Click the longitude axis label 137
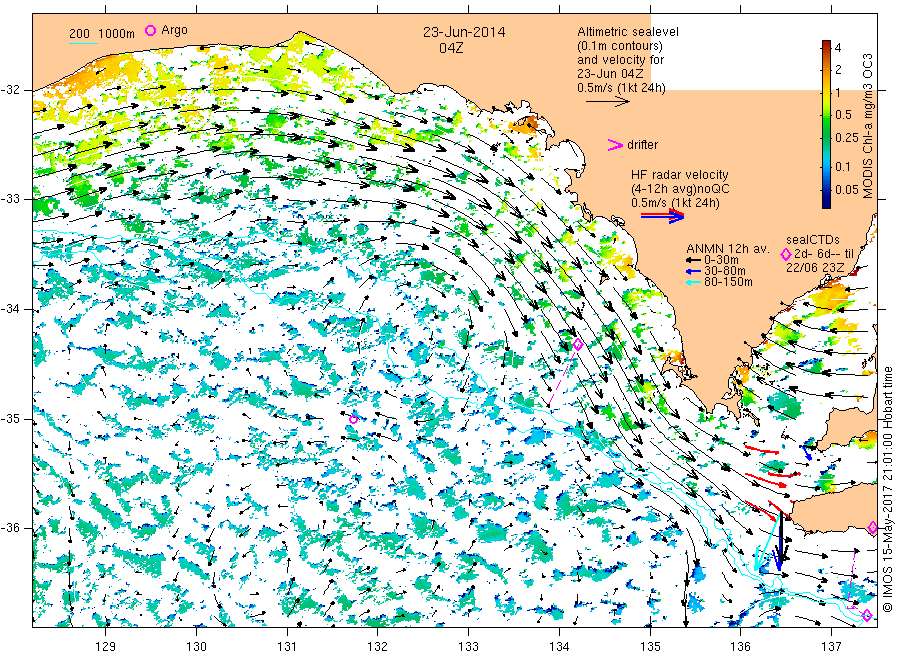The height and width of the screenshot is (660, 900). click(831, 647)
